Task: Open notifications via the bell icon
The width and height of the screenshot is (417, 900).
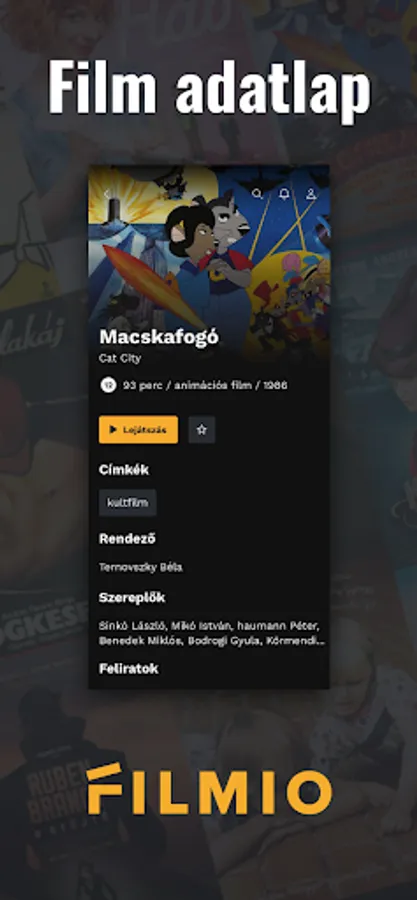Action: (284, 194)
